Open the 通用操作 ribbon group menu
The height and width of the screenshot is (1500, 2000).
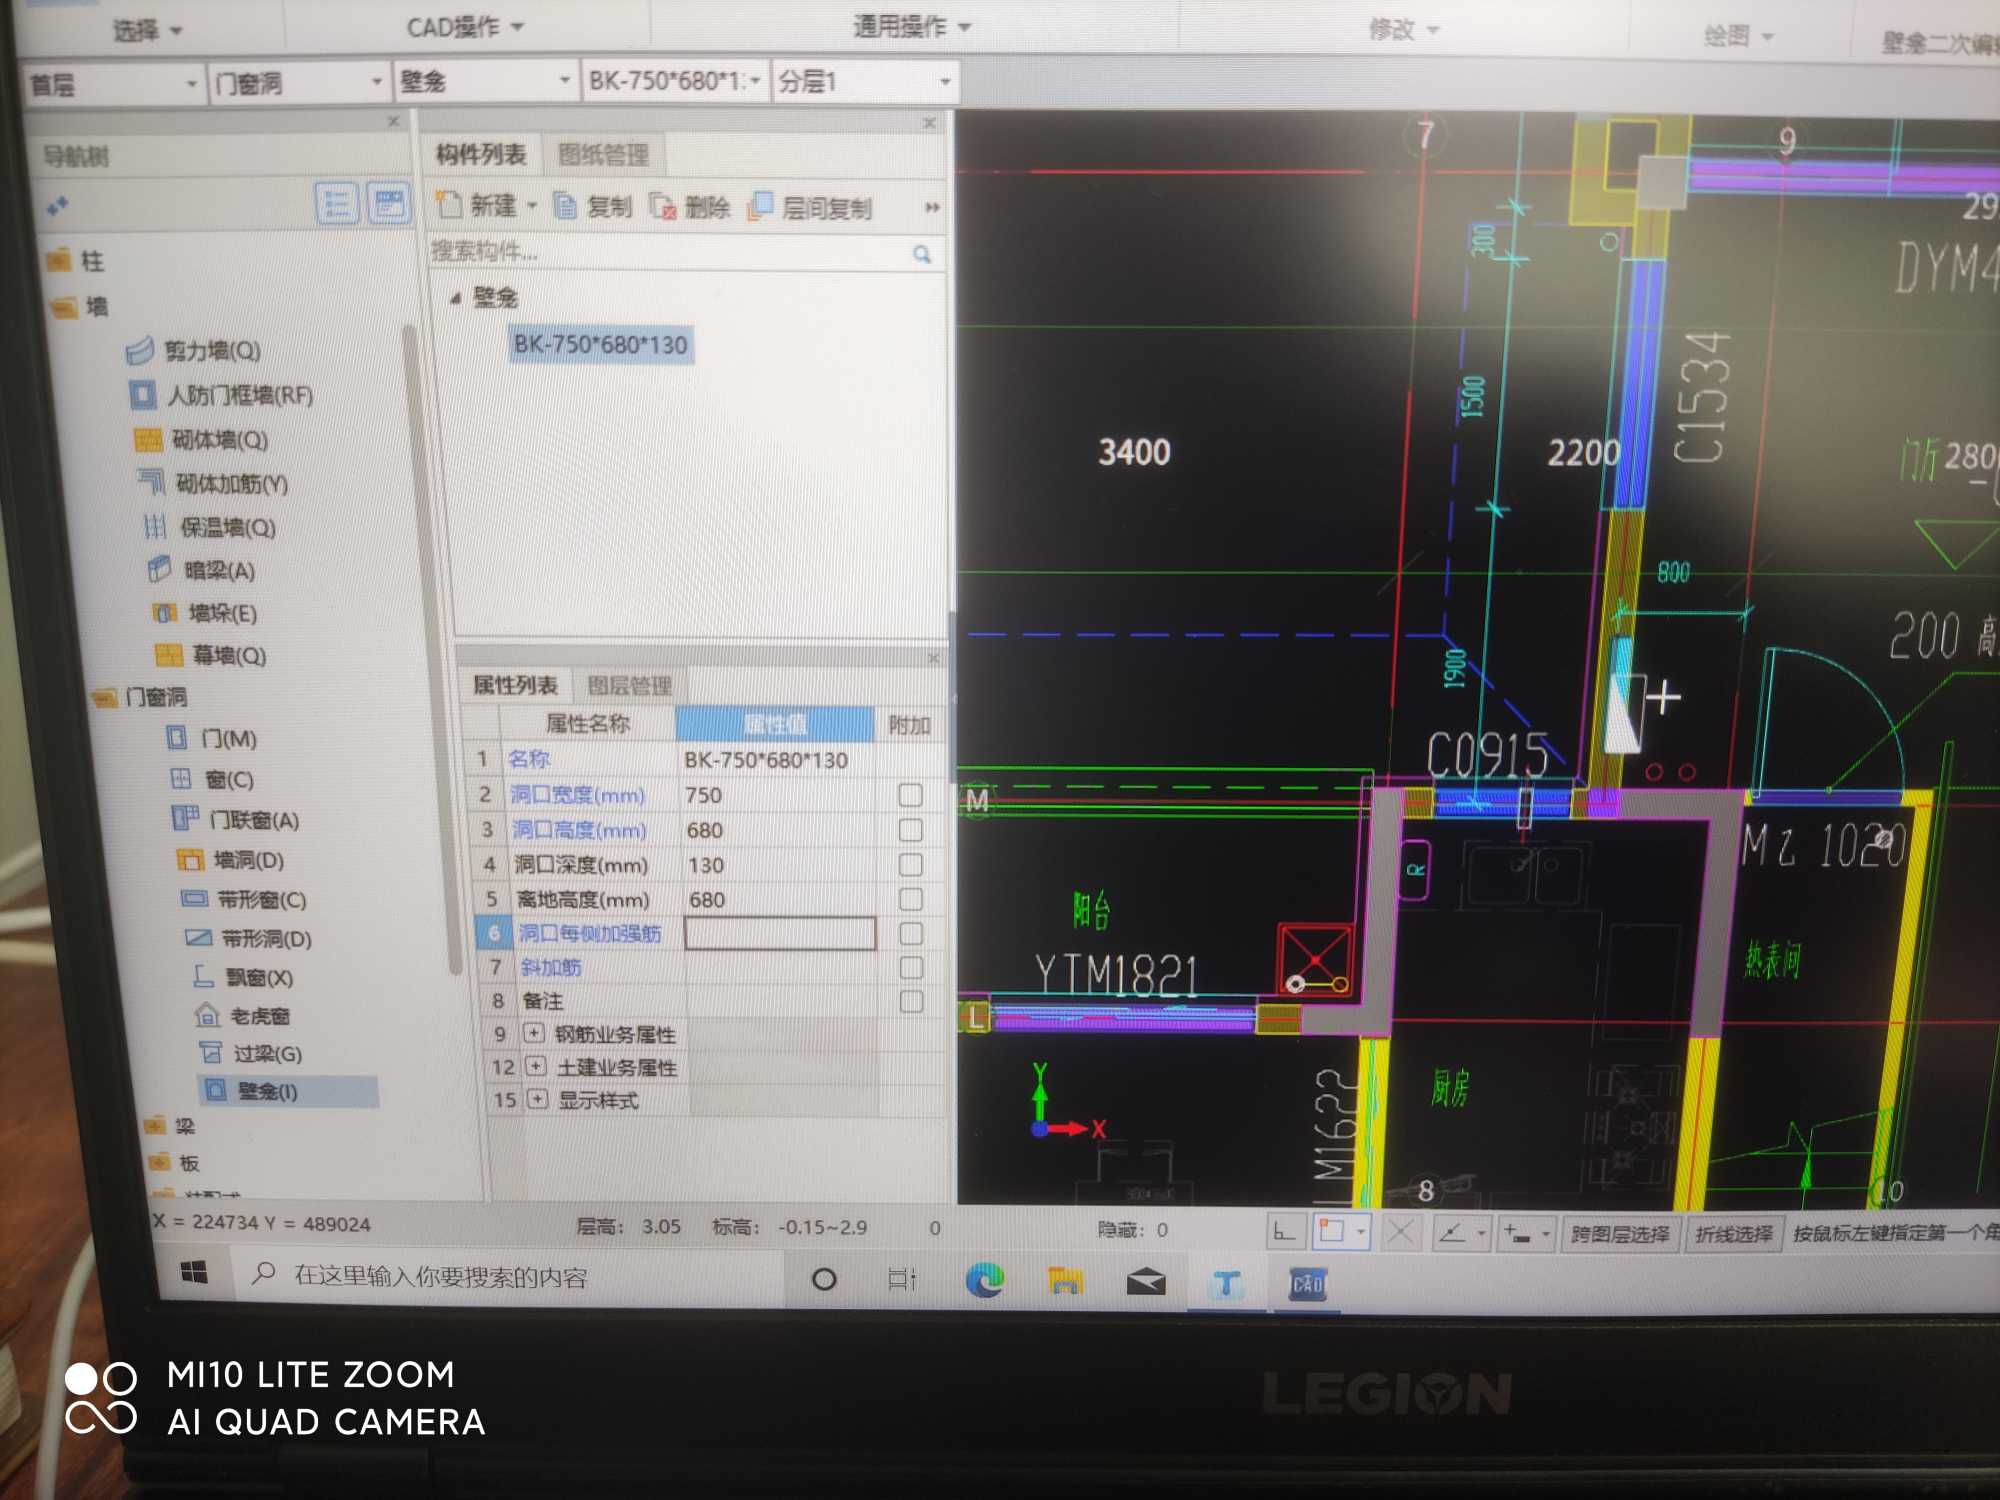[x=911, y=26]
